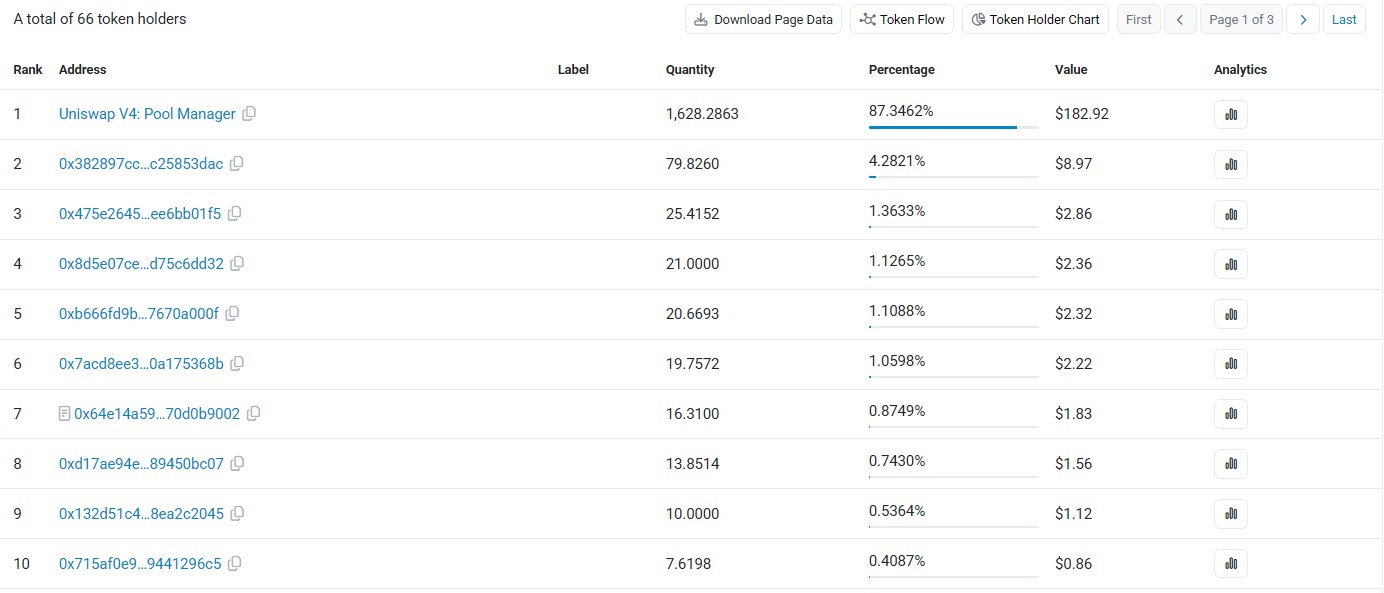
Task: Open analytics chart for rank 10 holder
Action: (1231, 564)
